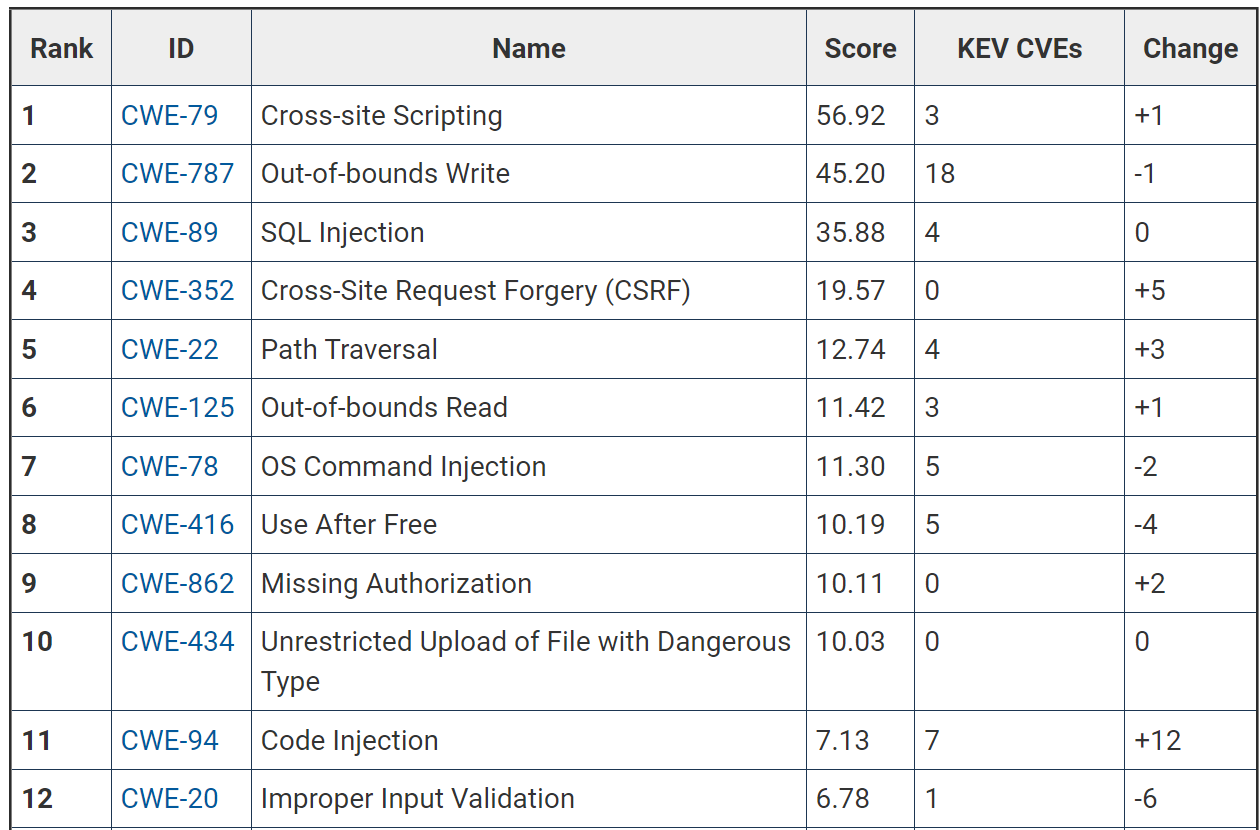Click the KEV CVEs column header

tap(1019, 49)
